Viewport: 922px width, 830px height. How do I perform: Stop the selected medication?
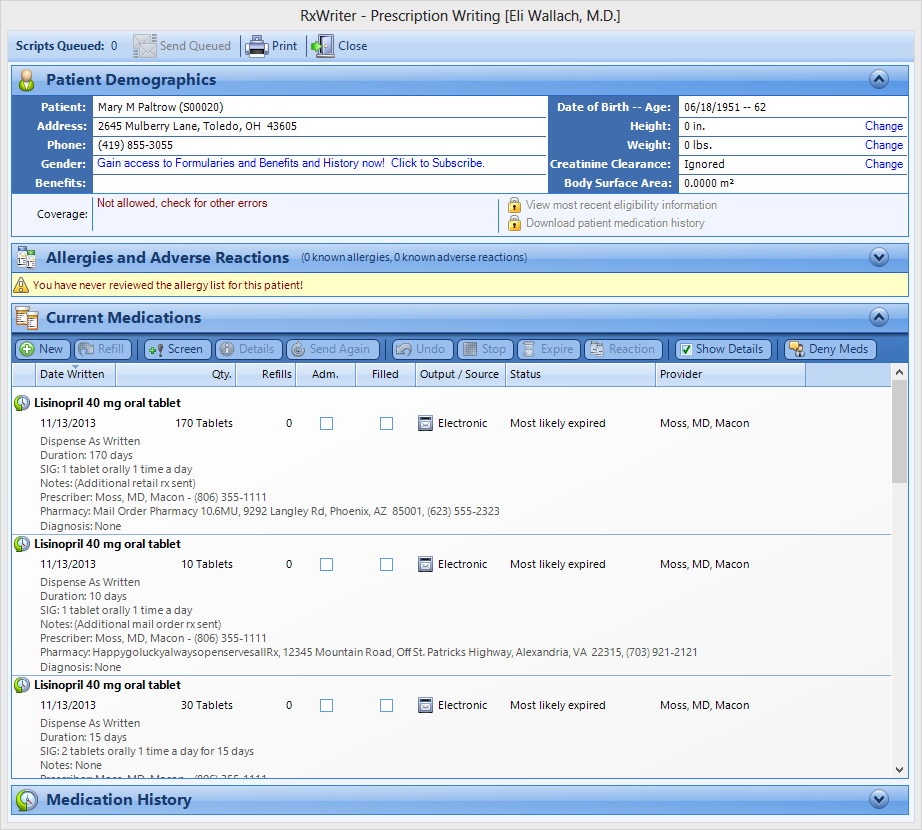(486, 349)
